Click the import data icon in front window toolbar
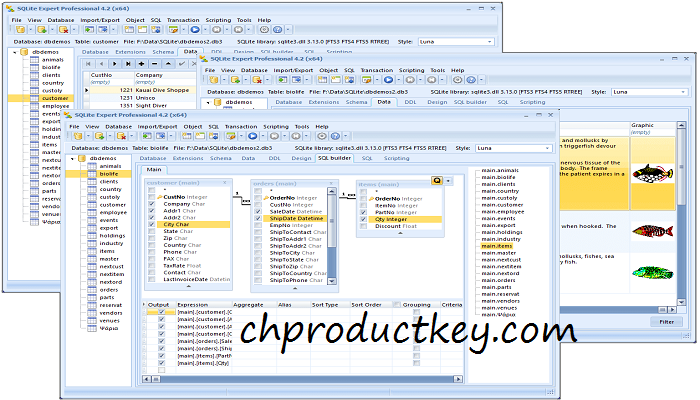Image resolution: width=700 pixels, height=400 pixels. tap(147, 136)
